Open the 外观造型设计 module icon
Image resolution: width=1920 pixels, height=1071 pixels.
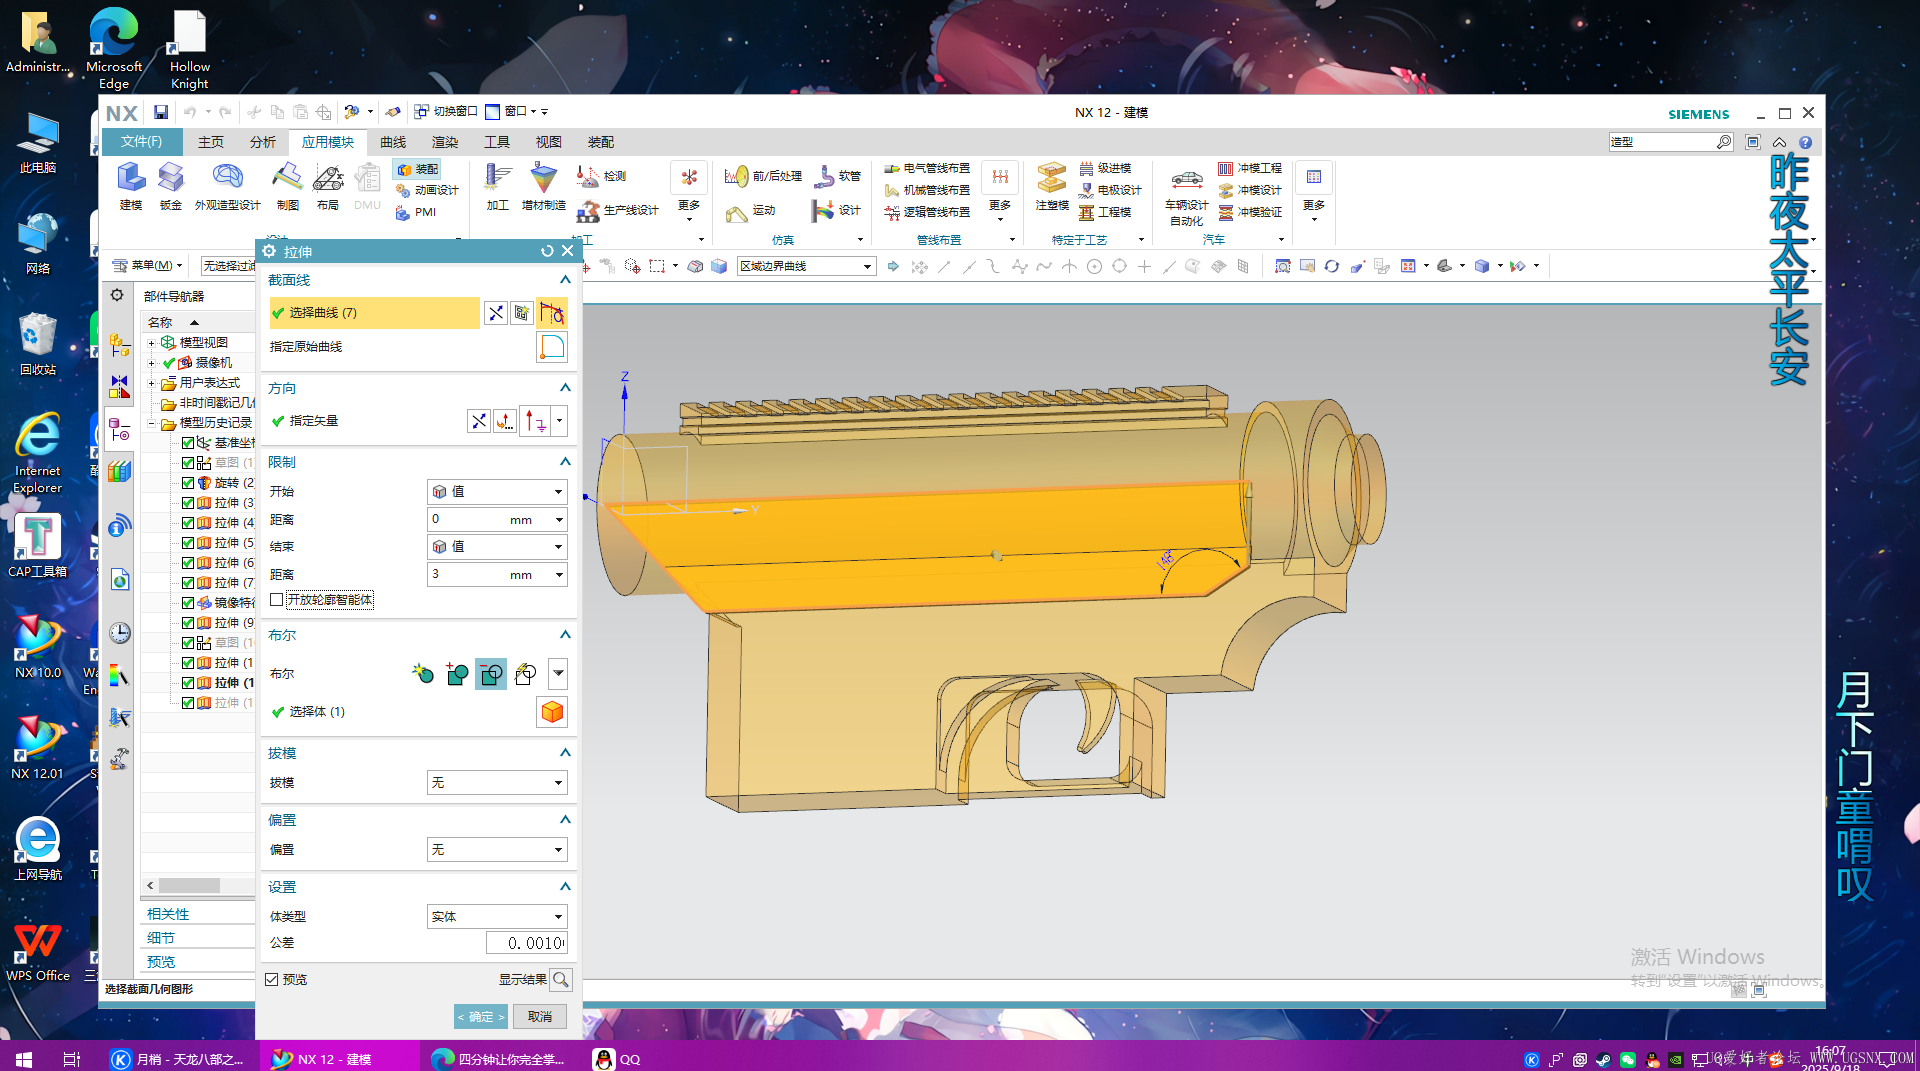click(x=227, y=186)
